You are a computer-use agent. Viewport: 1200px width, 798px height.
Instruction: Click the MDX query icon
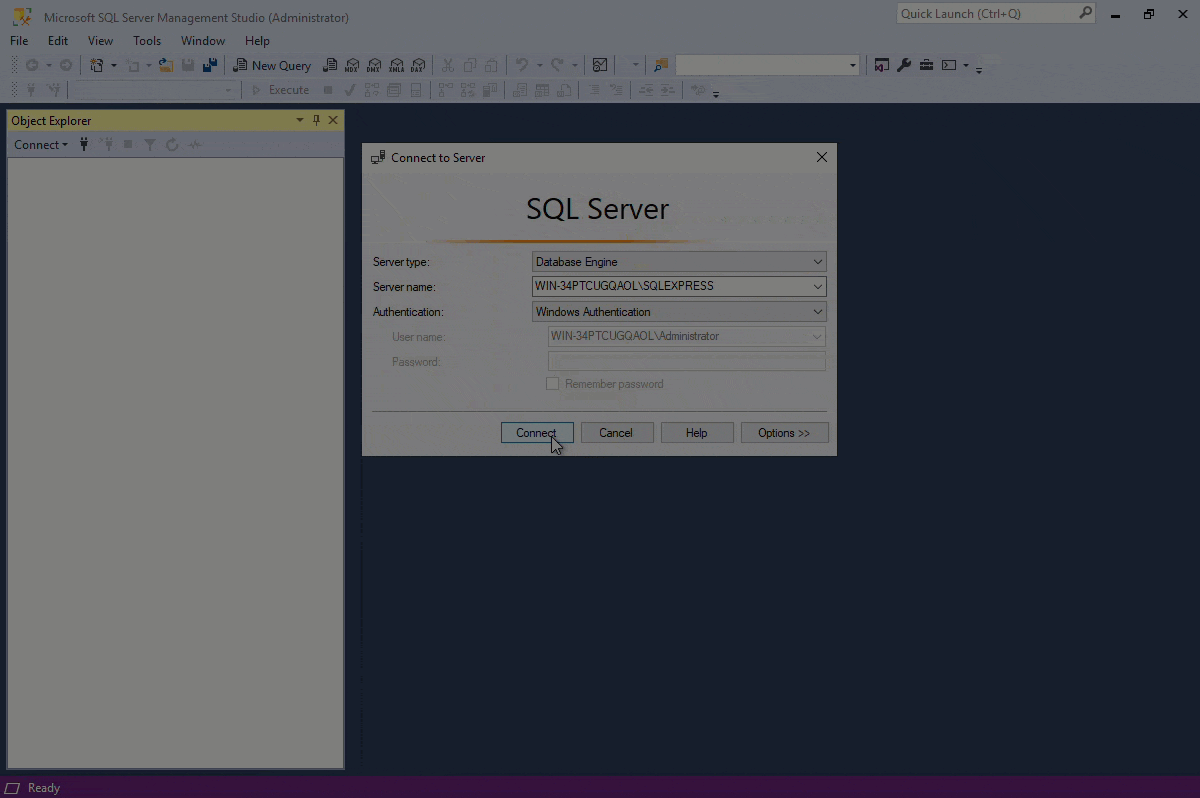coord(351,65)
